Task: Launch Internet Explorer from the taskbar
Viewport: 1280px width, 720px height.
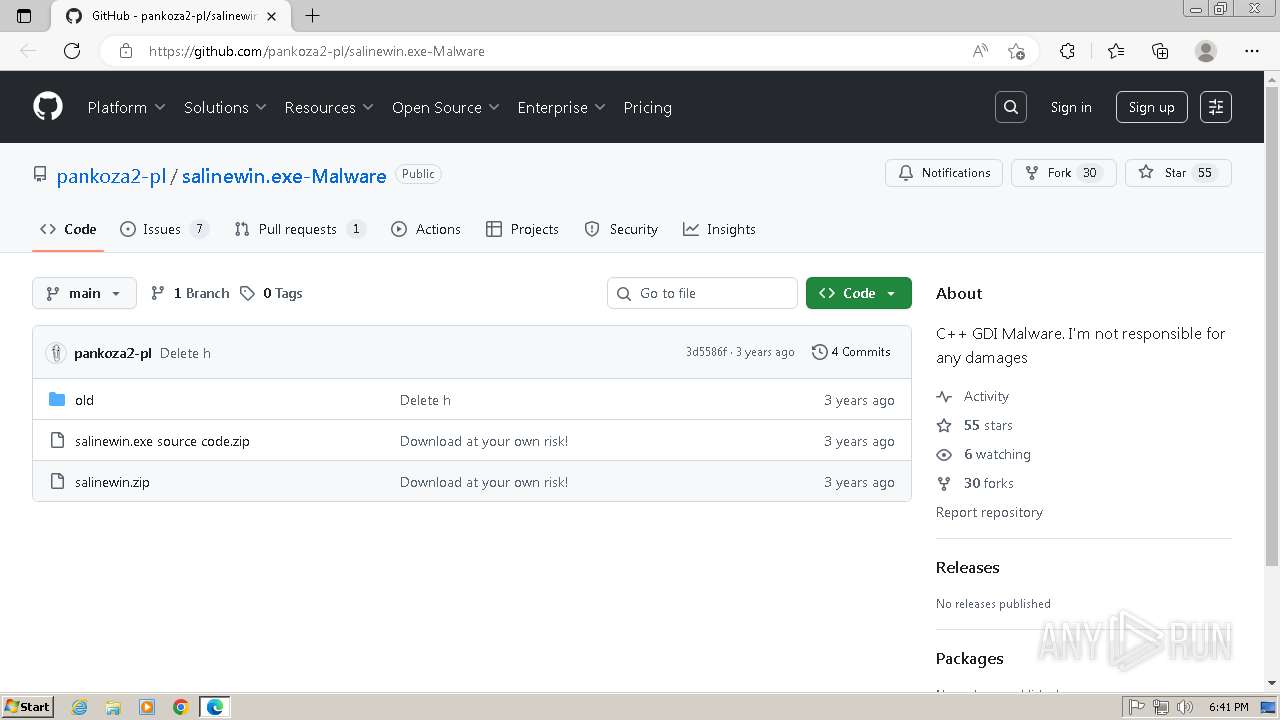Action: coord(79,707)
